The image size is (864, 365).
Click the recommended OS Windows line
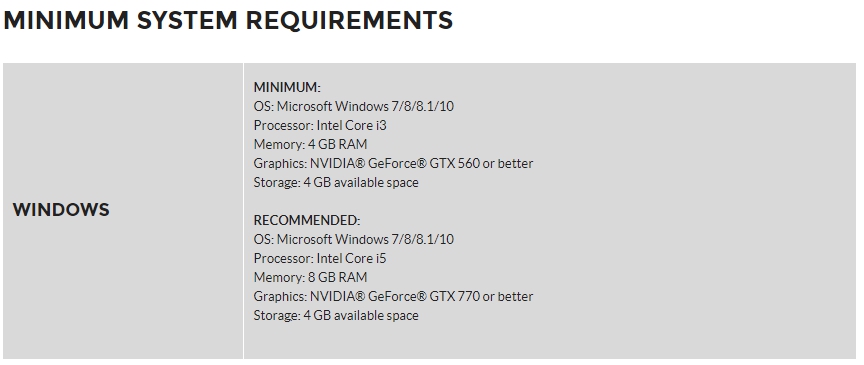pos(354,239)
